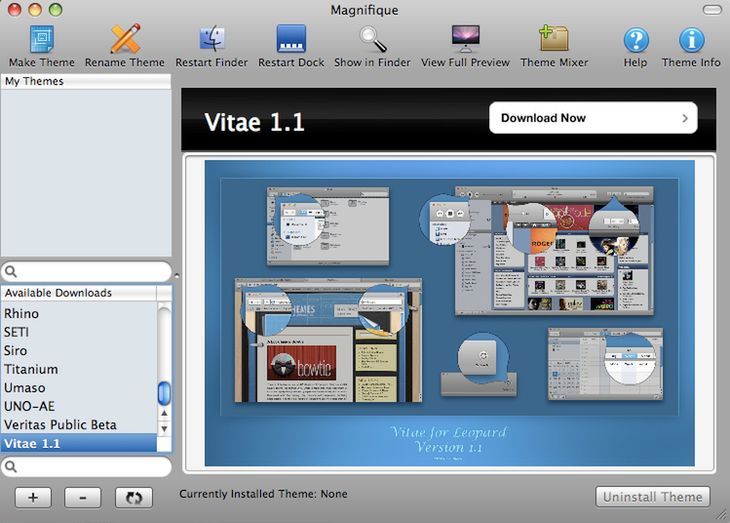730x523 pixels.
Task: Click the yellow minimize window button
Action: click(x=35, y=9)
